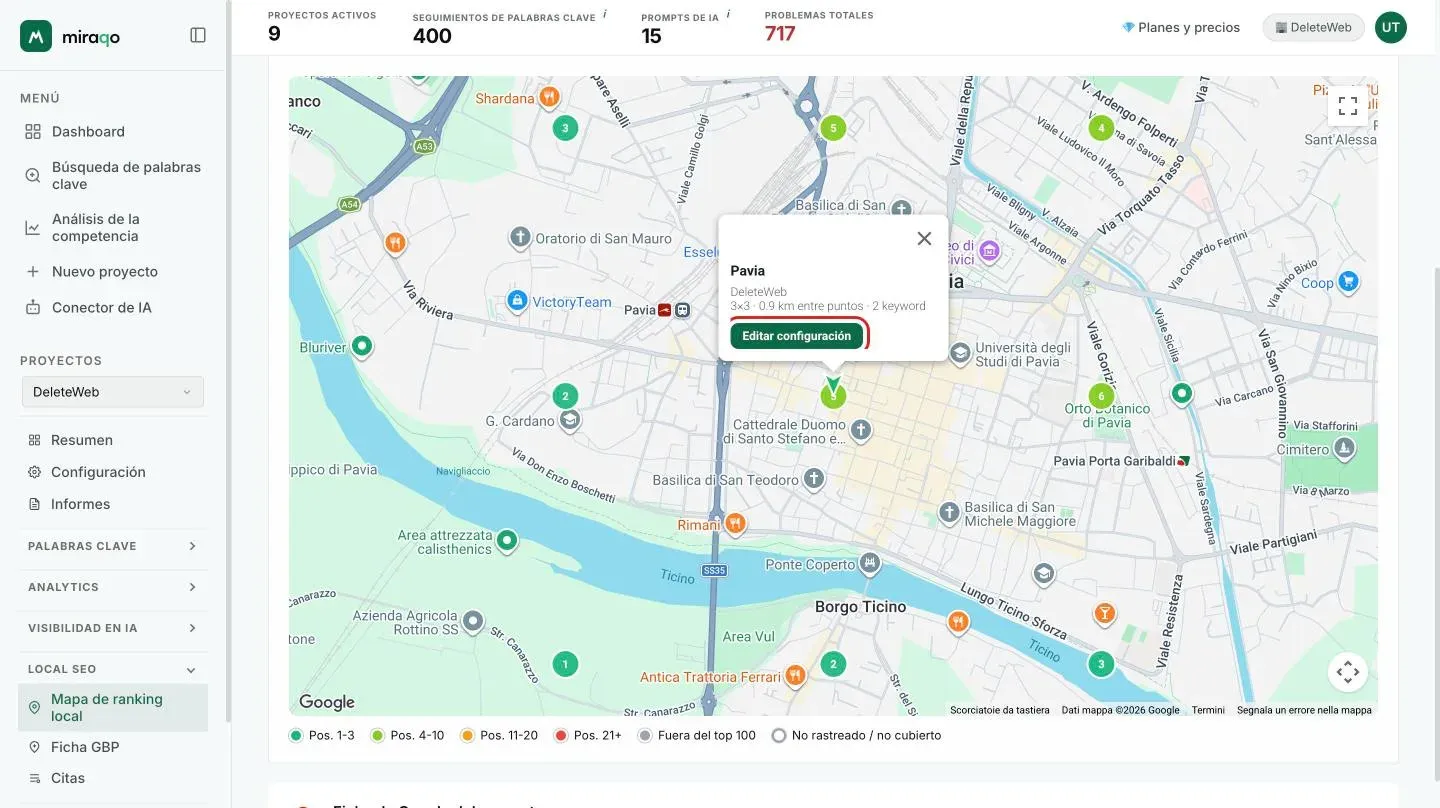Collapse the Local SEO section
Screen dimensions: 1440x808
click(113, 669)
